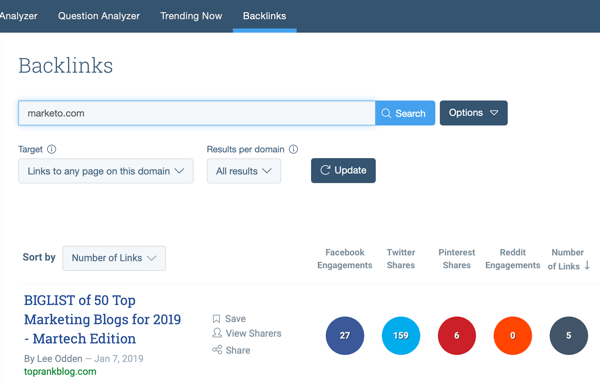600x386 pixels.
Task: Click the View Sharers text link
Action: 253,333
